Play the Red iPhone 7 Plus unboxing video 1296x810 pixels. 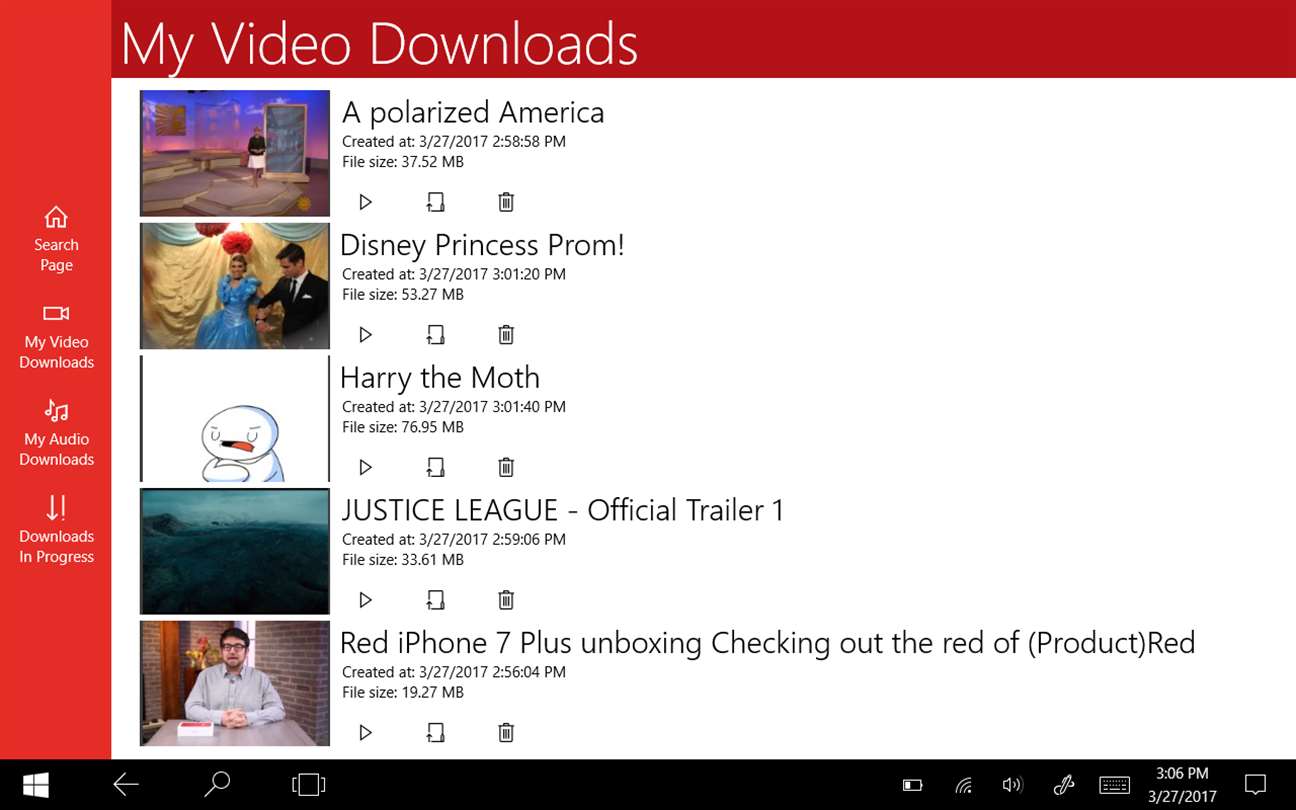365,733
